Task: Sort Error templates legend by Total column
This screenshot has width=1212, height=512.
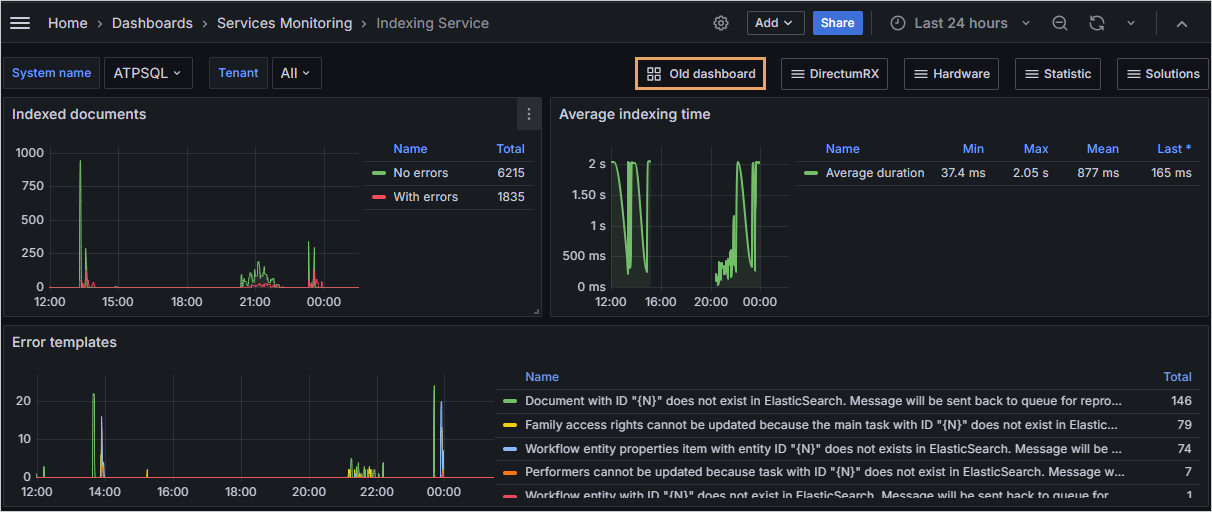Action: click(1177, 377)
